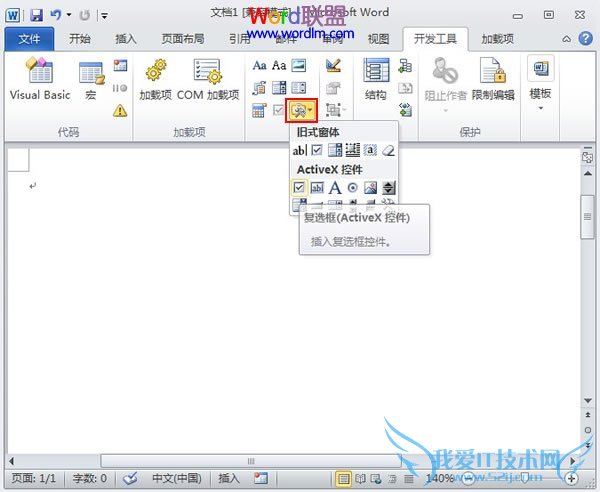Insert ActiveX spin button control
Viewport: 600px width, 492px height.
tap(388, 188)
